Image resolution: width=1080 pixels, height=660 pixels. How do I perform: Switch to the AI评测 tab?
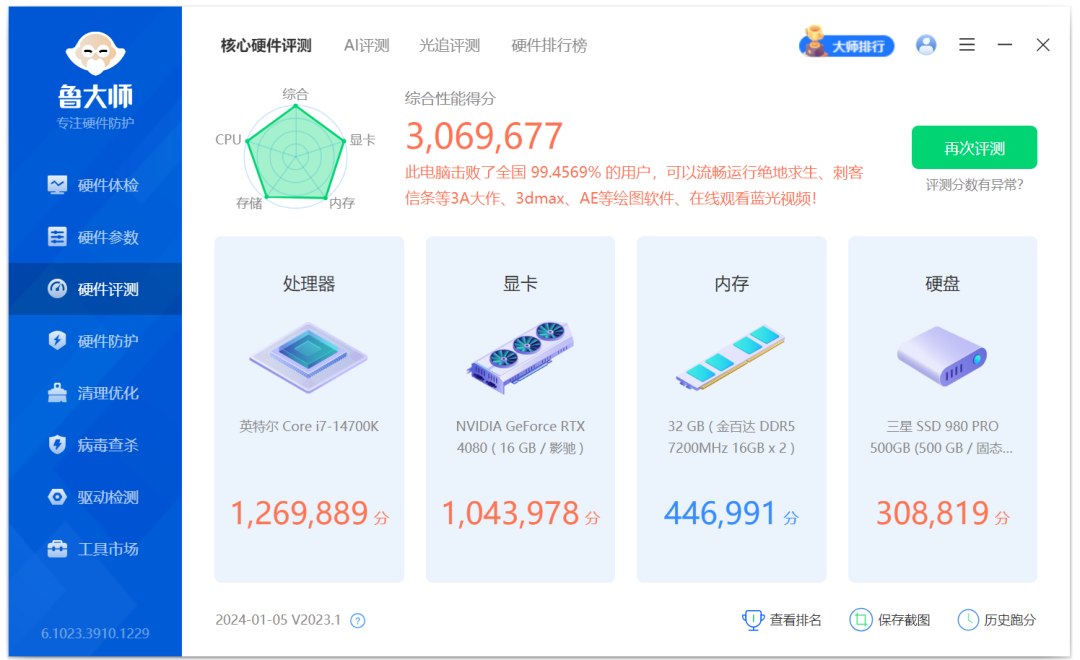coord(366,45)
